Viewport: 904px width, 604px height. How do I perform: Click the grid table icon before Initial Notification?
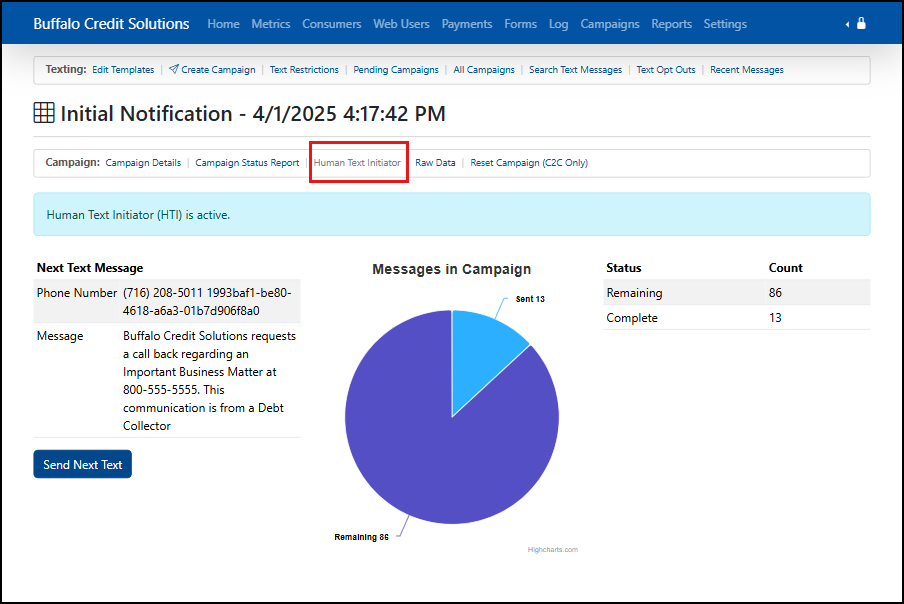point(44,112)
